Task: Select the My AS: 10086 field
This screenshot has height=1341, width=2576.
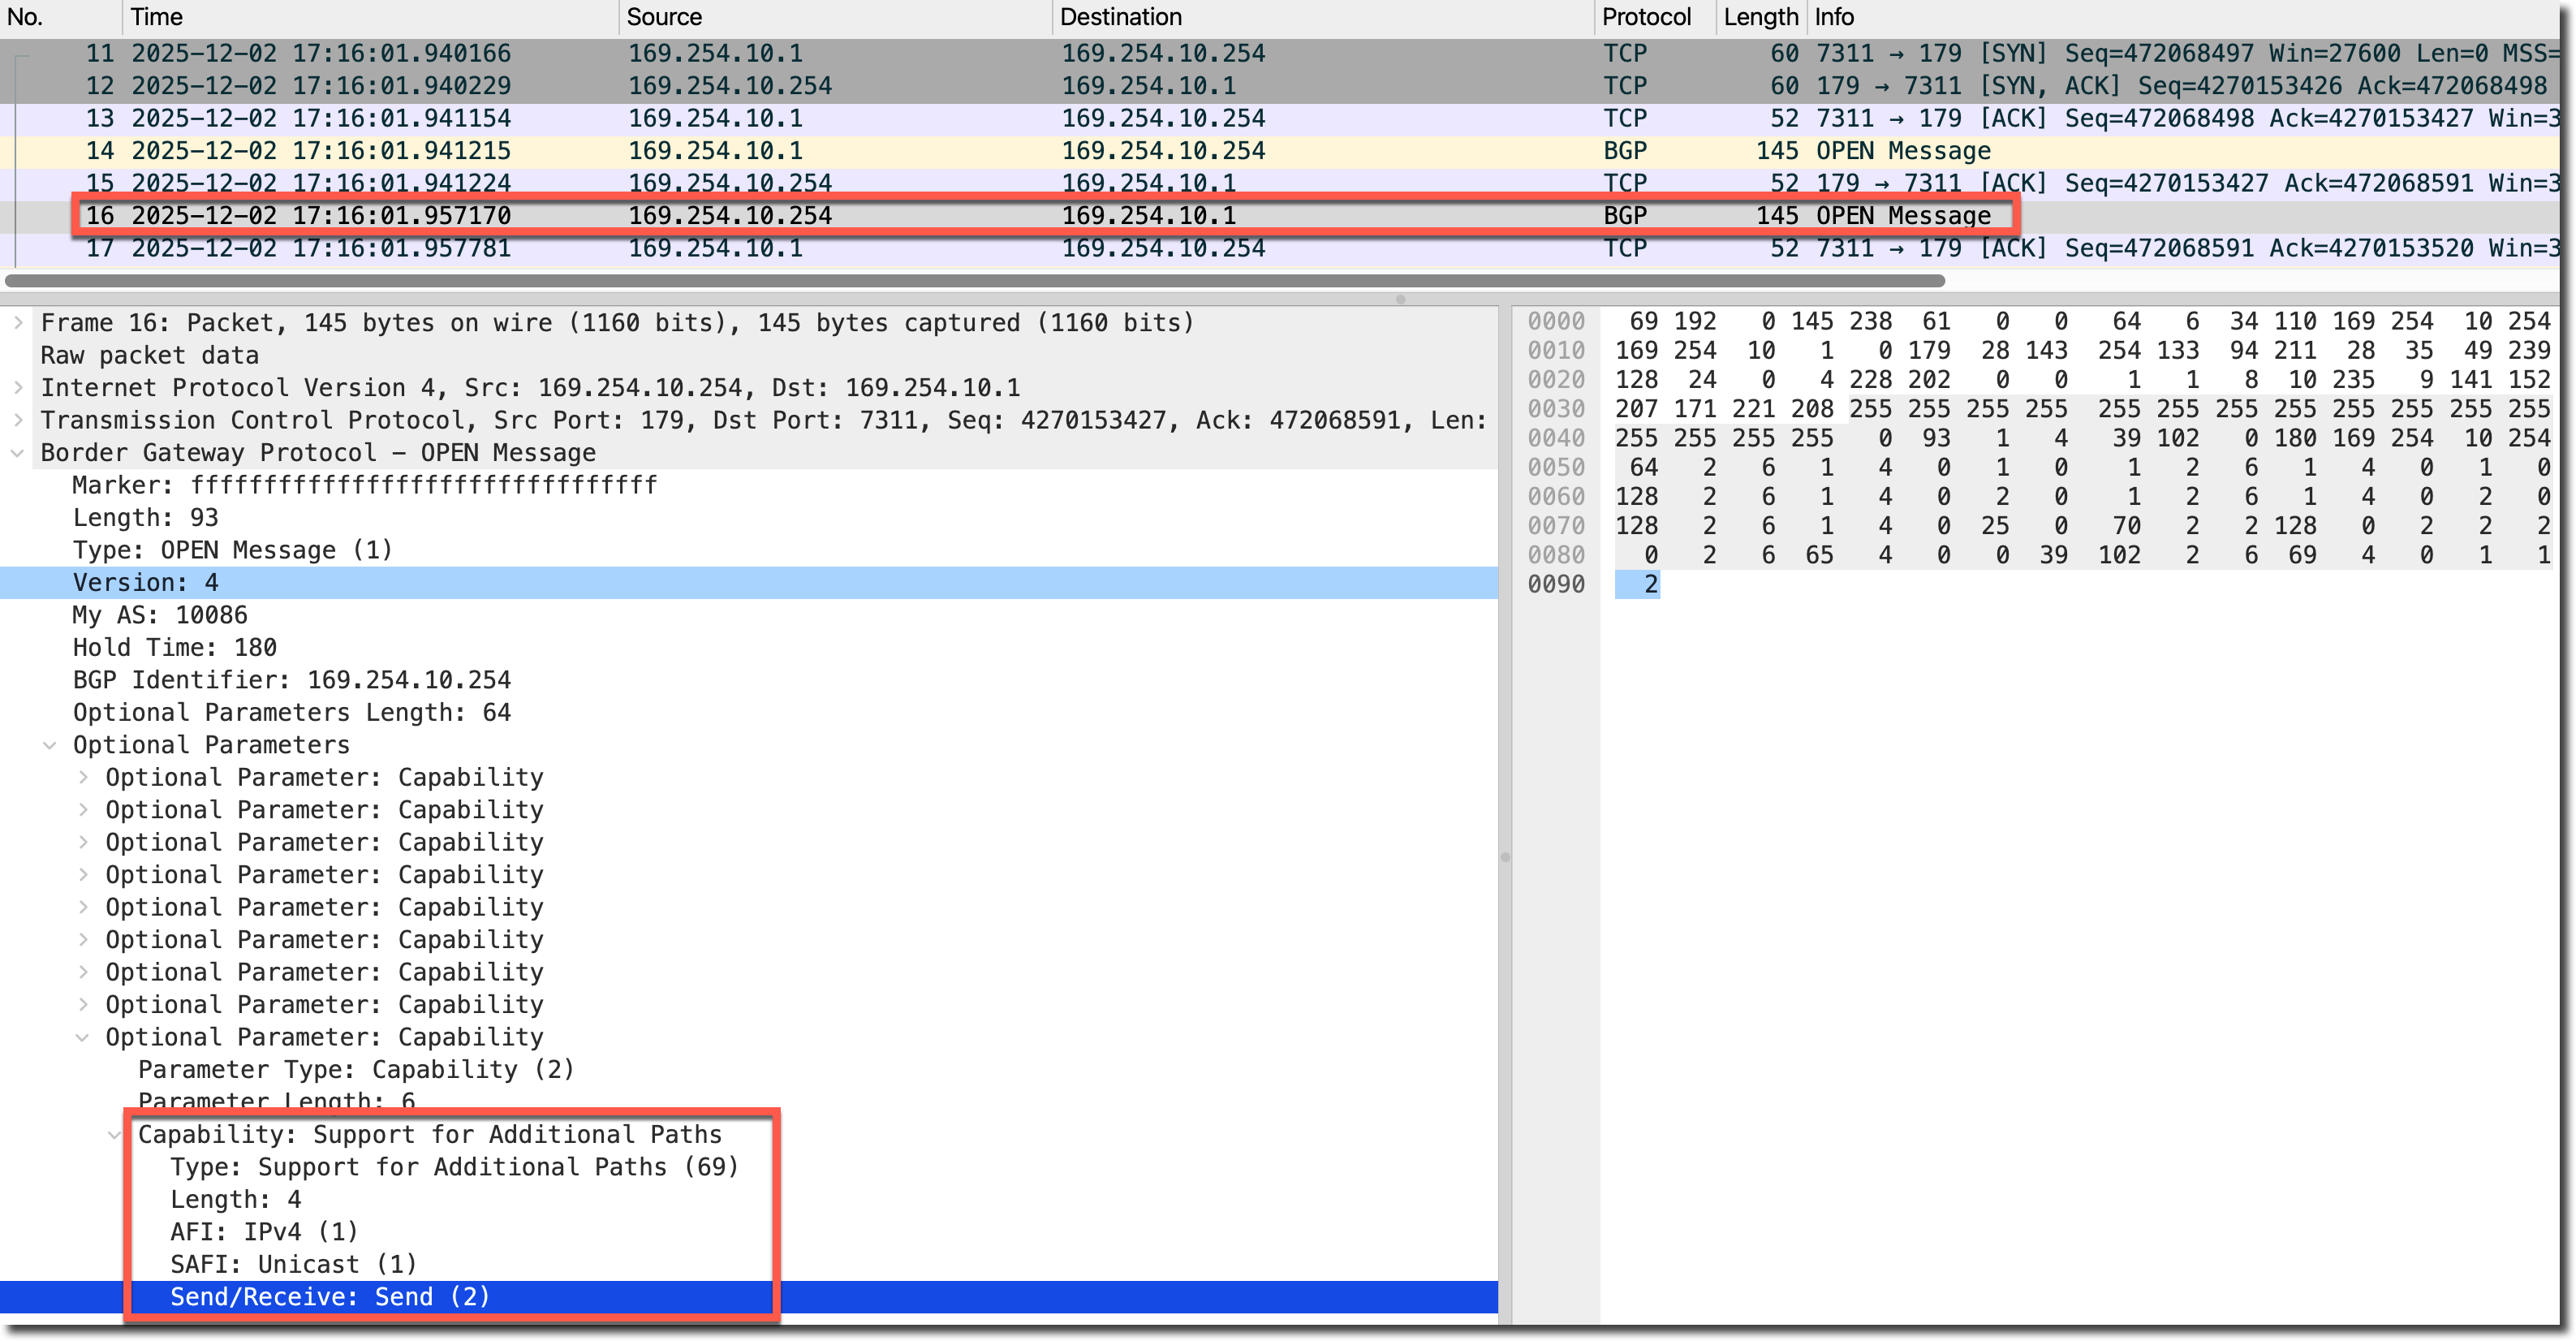Action: 160,615
